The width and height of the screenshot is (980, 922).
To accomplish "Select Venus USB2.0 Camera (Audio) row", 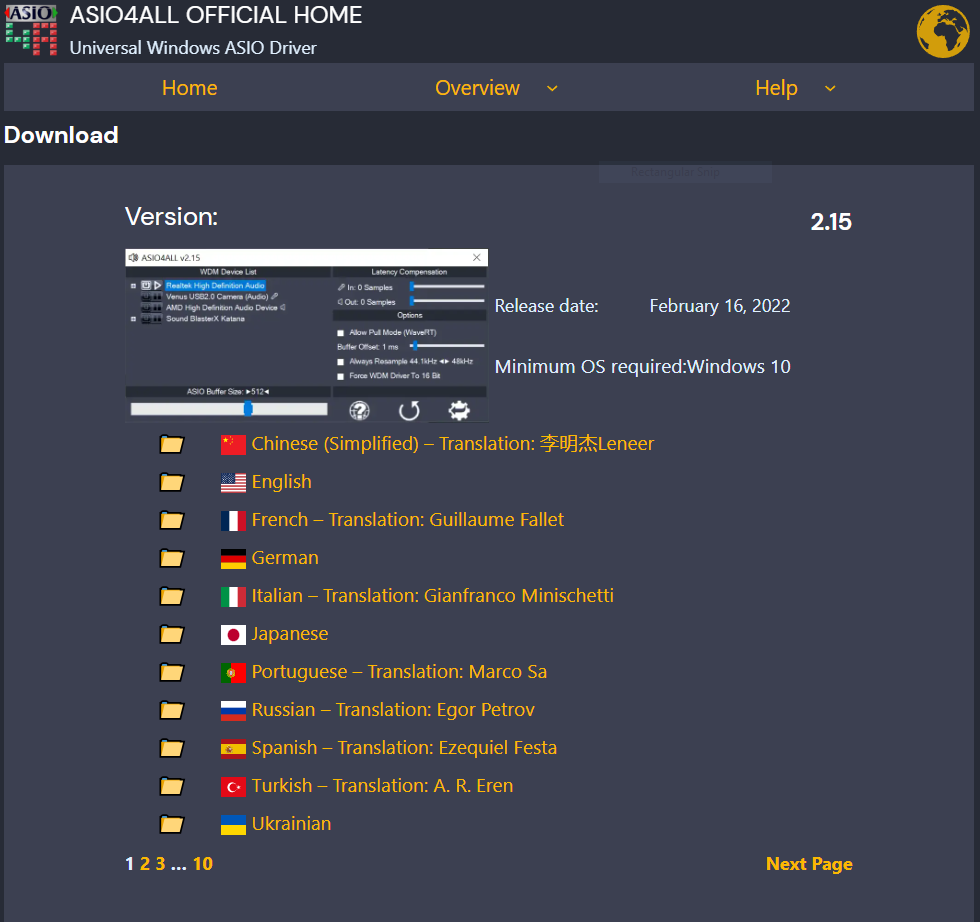I will tap(216, 297).
